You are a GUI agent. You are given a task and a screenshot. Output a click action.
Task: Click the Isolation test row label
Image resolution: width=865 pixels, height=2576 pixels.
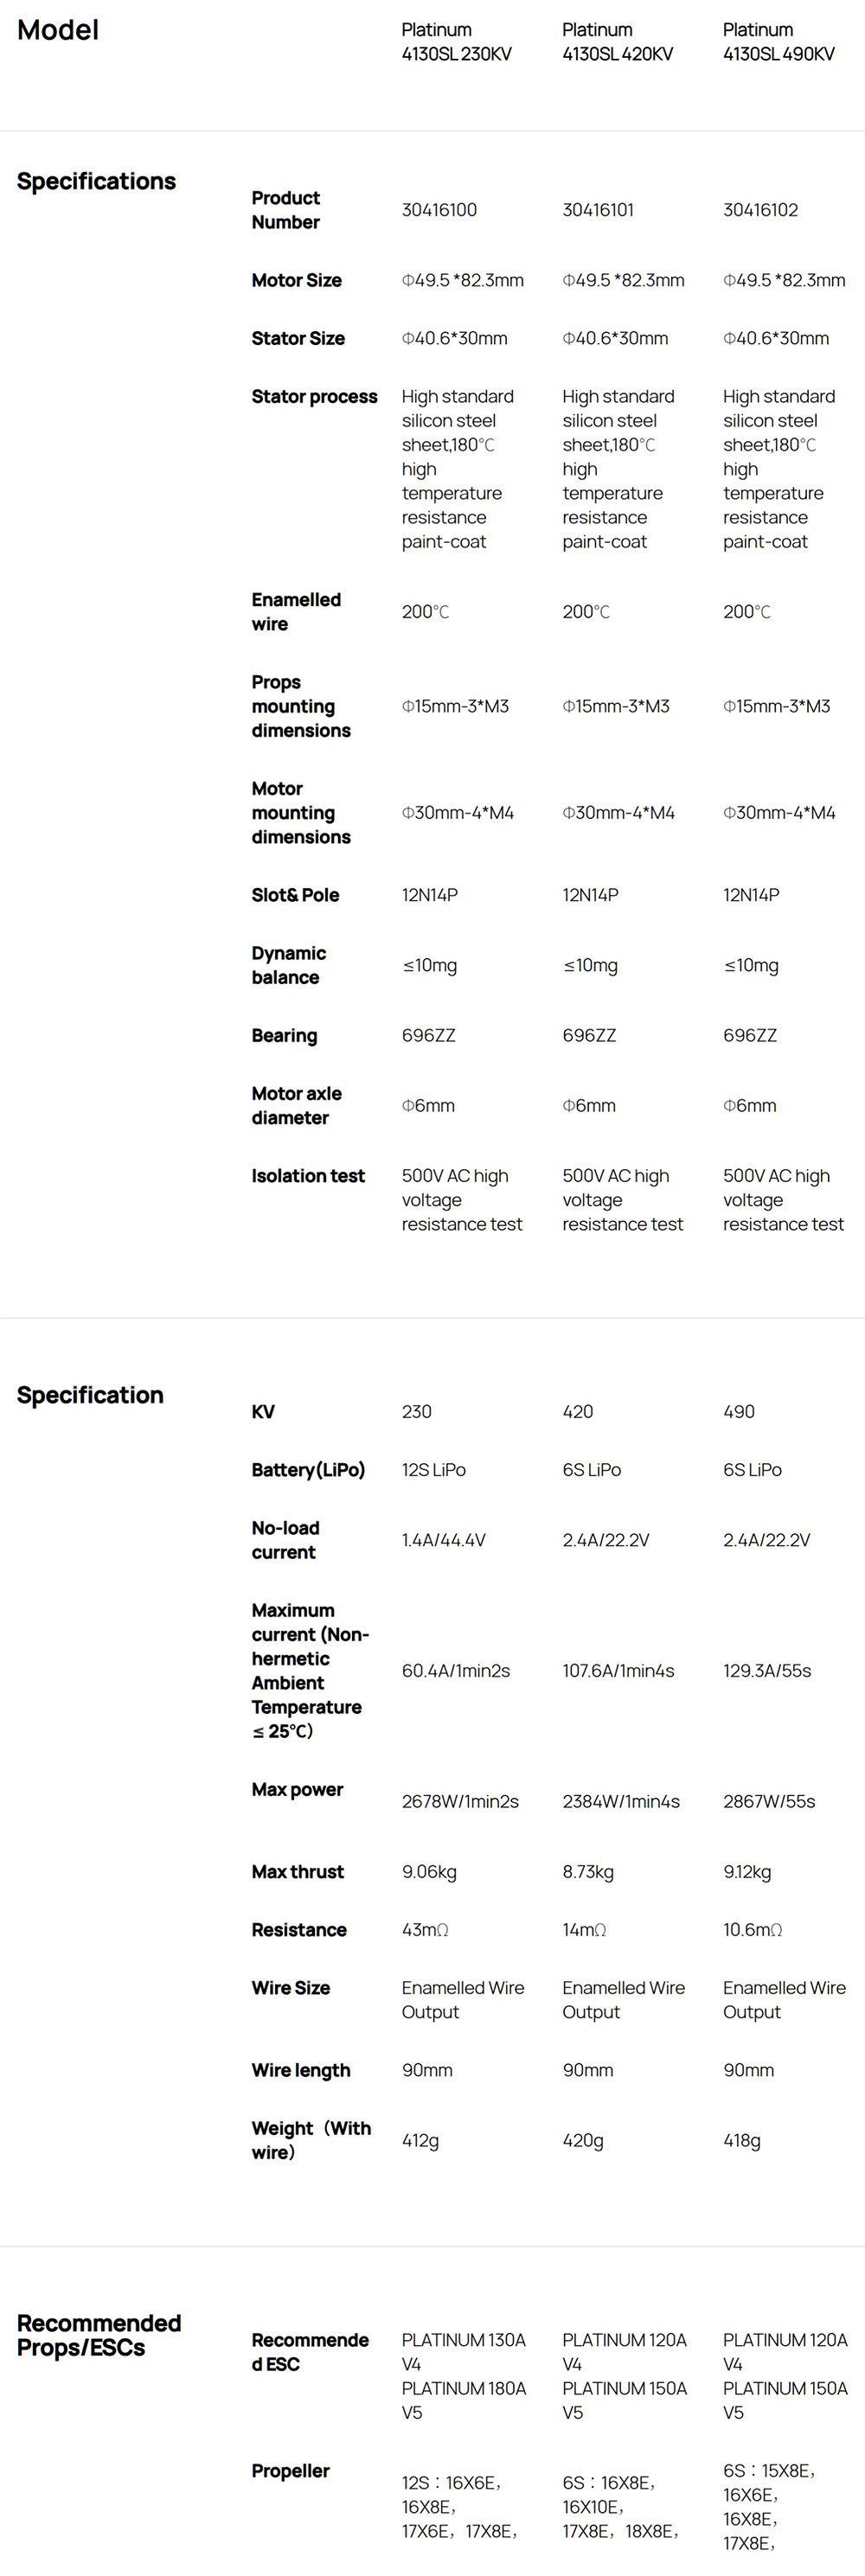click(x=308, y=1176)
